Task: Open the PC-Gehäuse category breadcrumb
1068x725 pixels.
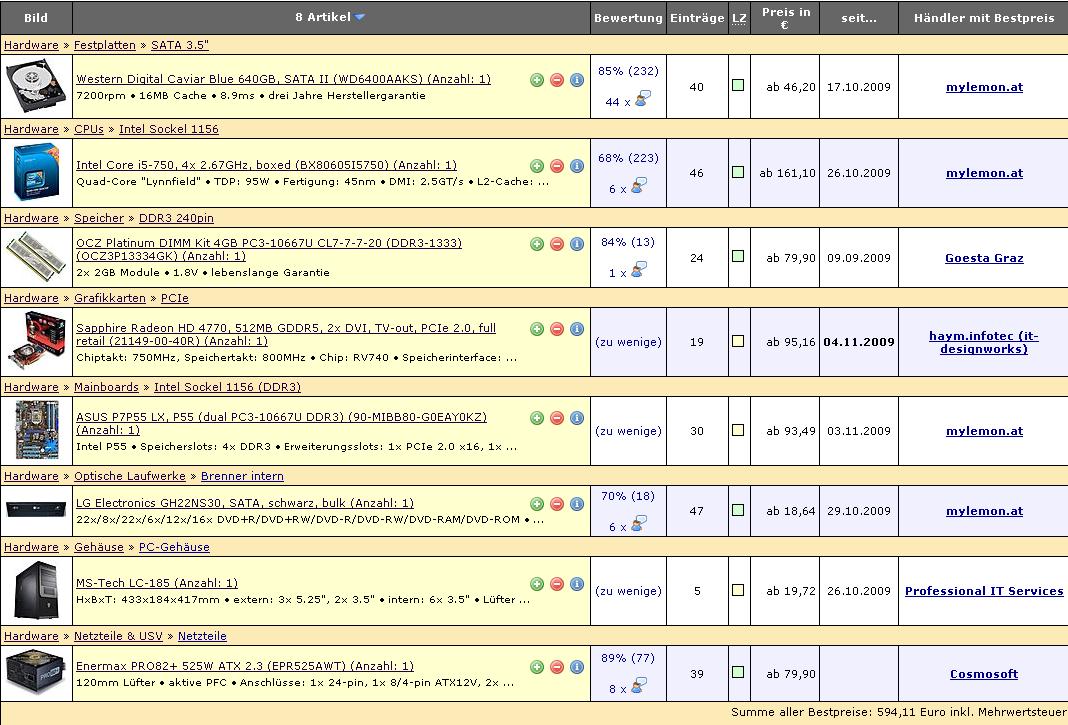Action: 174,547
